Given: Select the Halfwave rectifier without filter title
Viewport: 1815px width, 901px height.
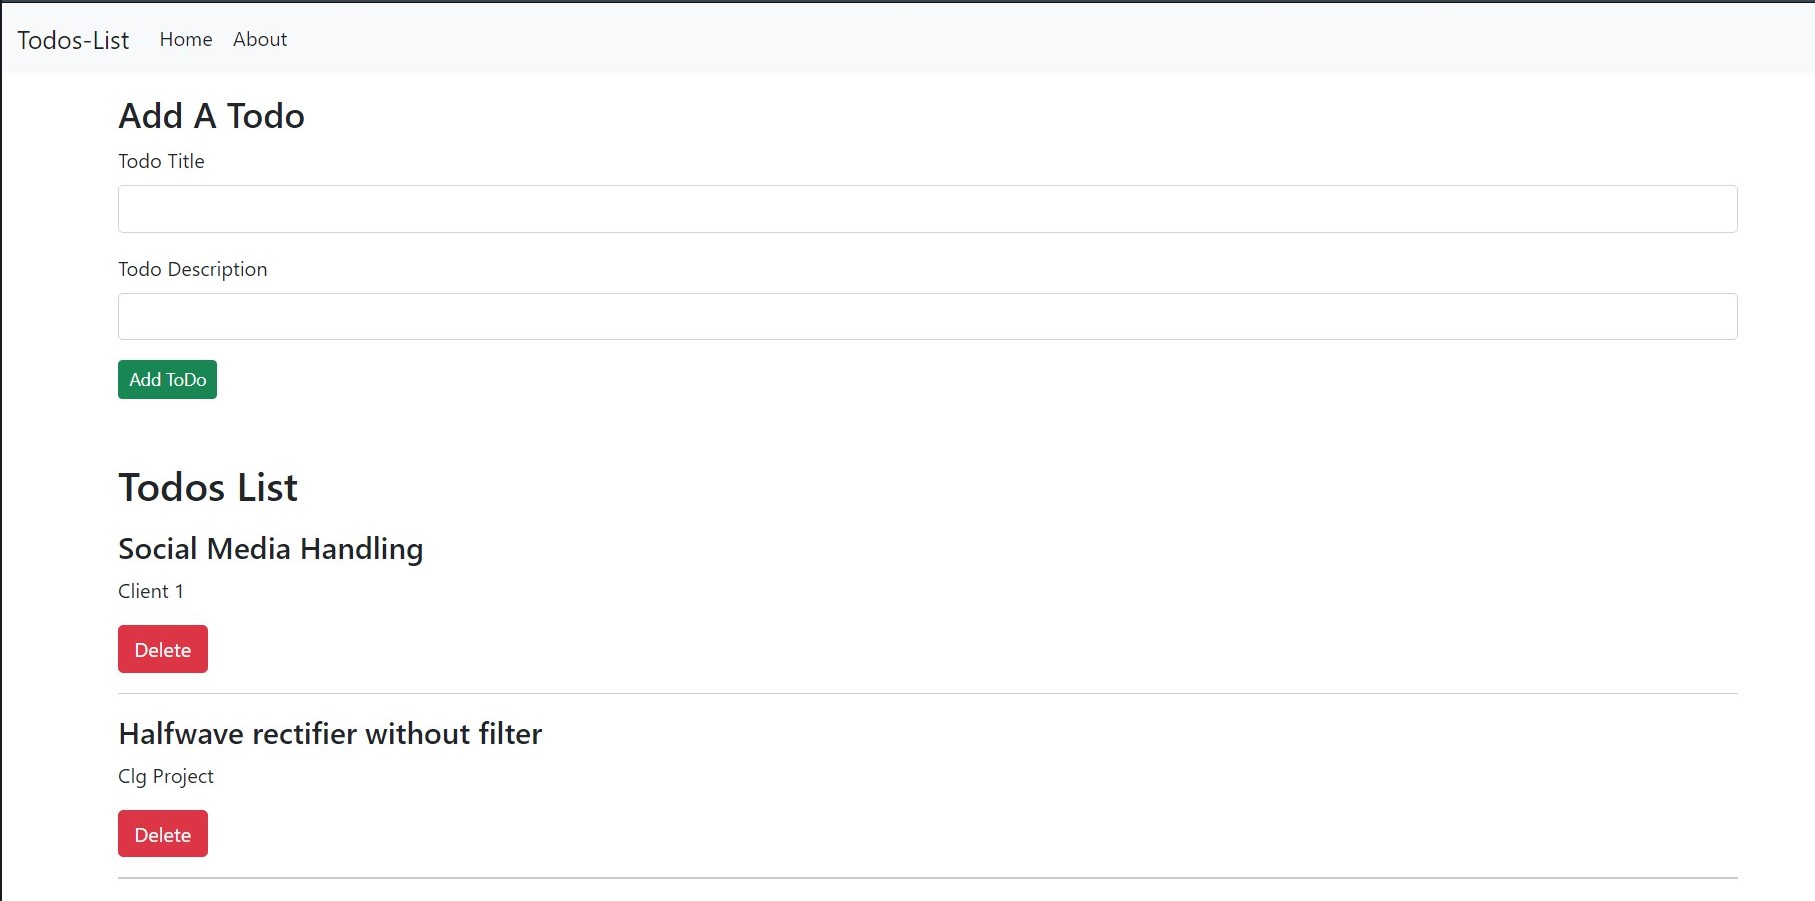Looking at the screenshot, I should coord(330,734).
